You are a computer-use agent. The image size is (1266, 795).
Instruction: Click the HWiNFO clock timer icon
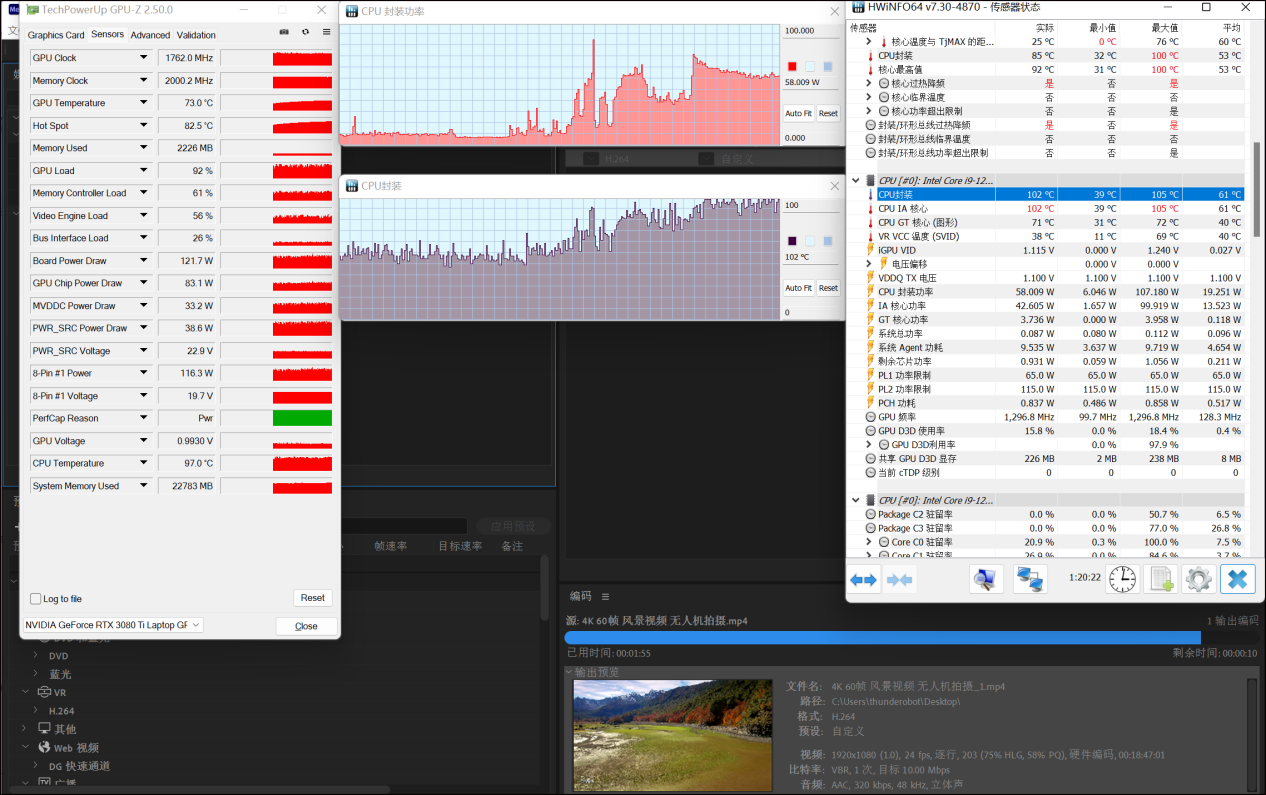coord(1122,579)
